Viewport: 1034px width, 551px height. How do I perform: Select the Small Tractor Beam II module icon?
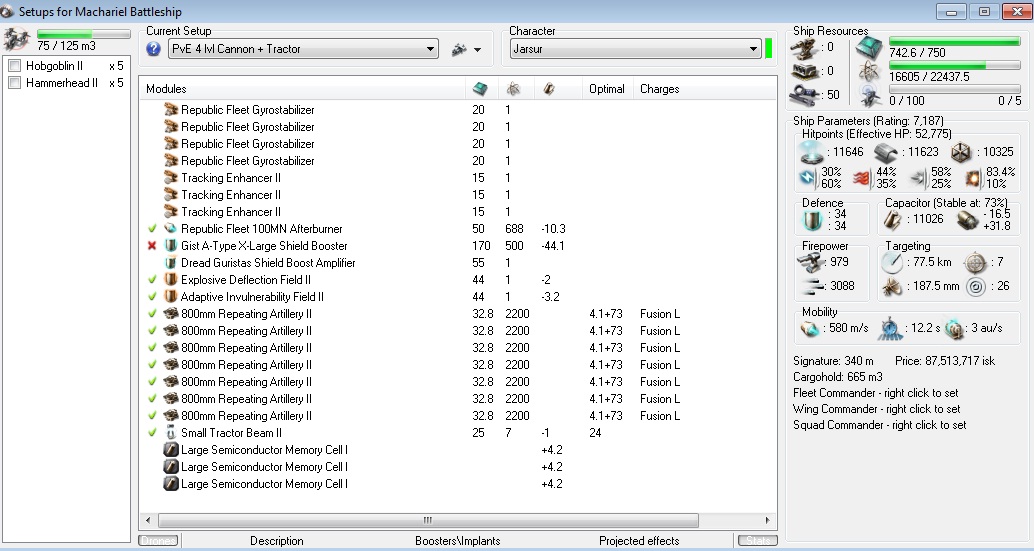point(171,432)
